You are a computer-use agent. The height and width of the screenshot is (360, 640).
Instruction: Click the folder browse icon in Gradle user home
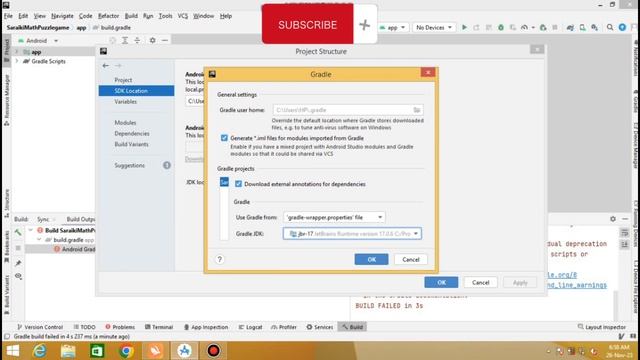[x=416, y=110]
